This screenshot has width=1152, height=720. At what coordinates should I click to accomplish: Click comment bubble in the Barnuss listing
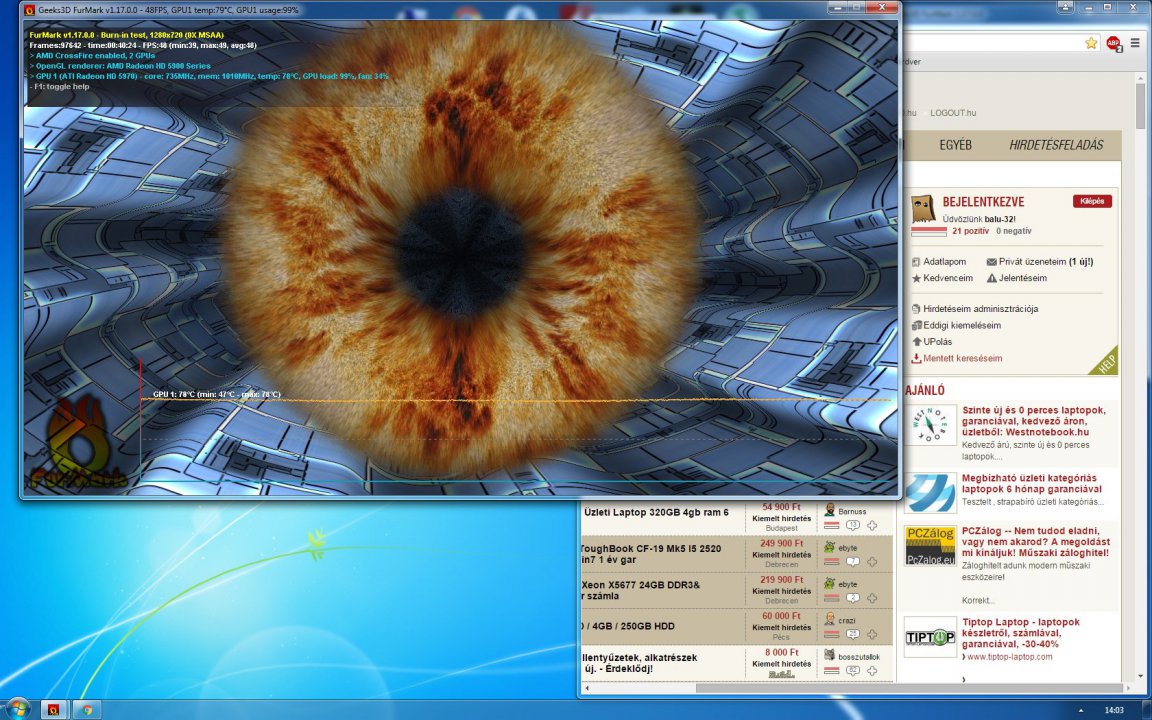tap(852, 525)
